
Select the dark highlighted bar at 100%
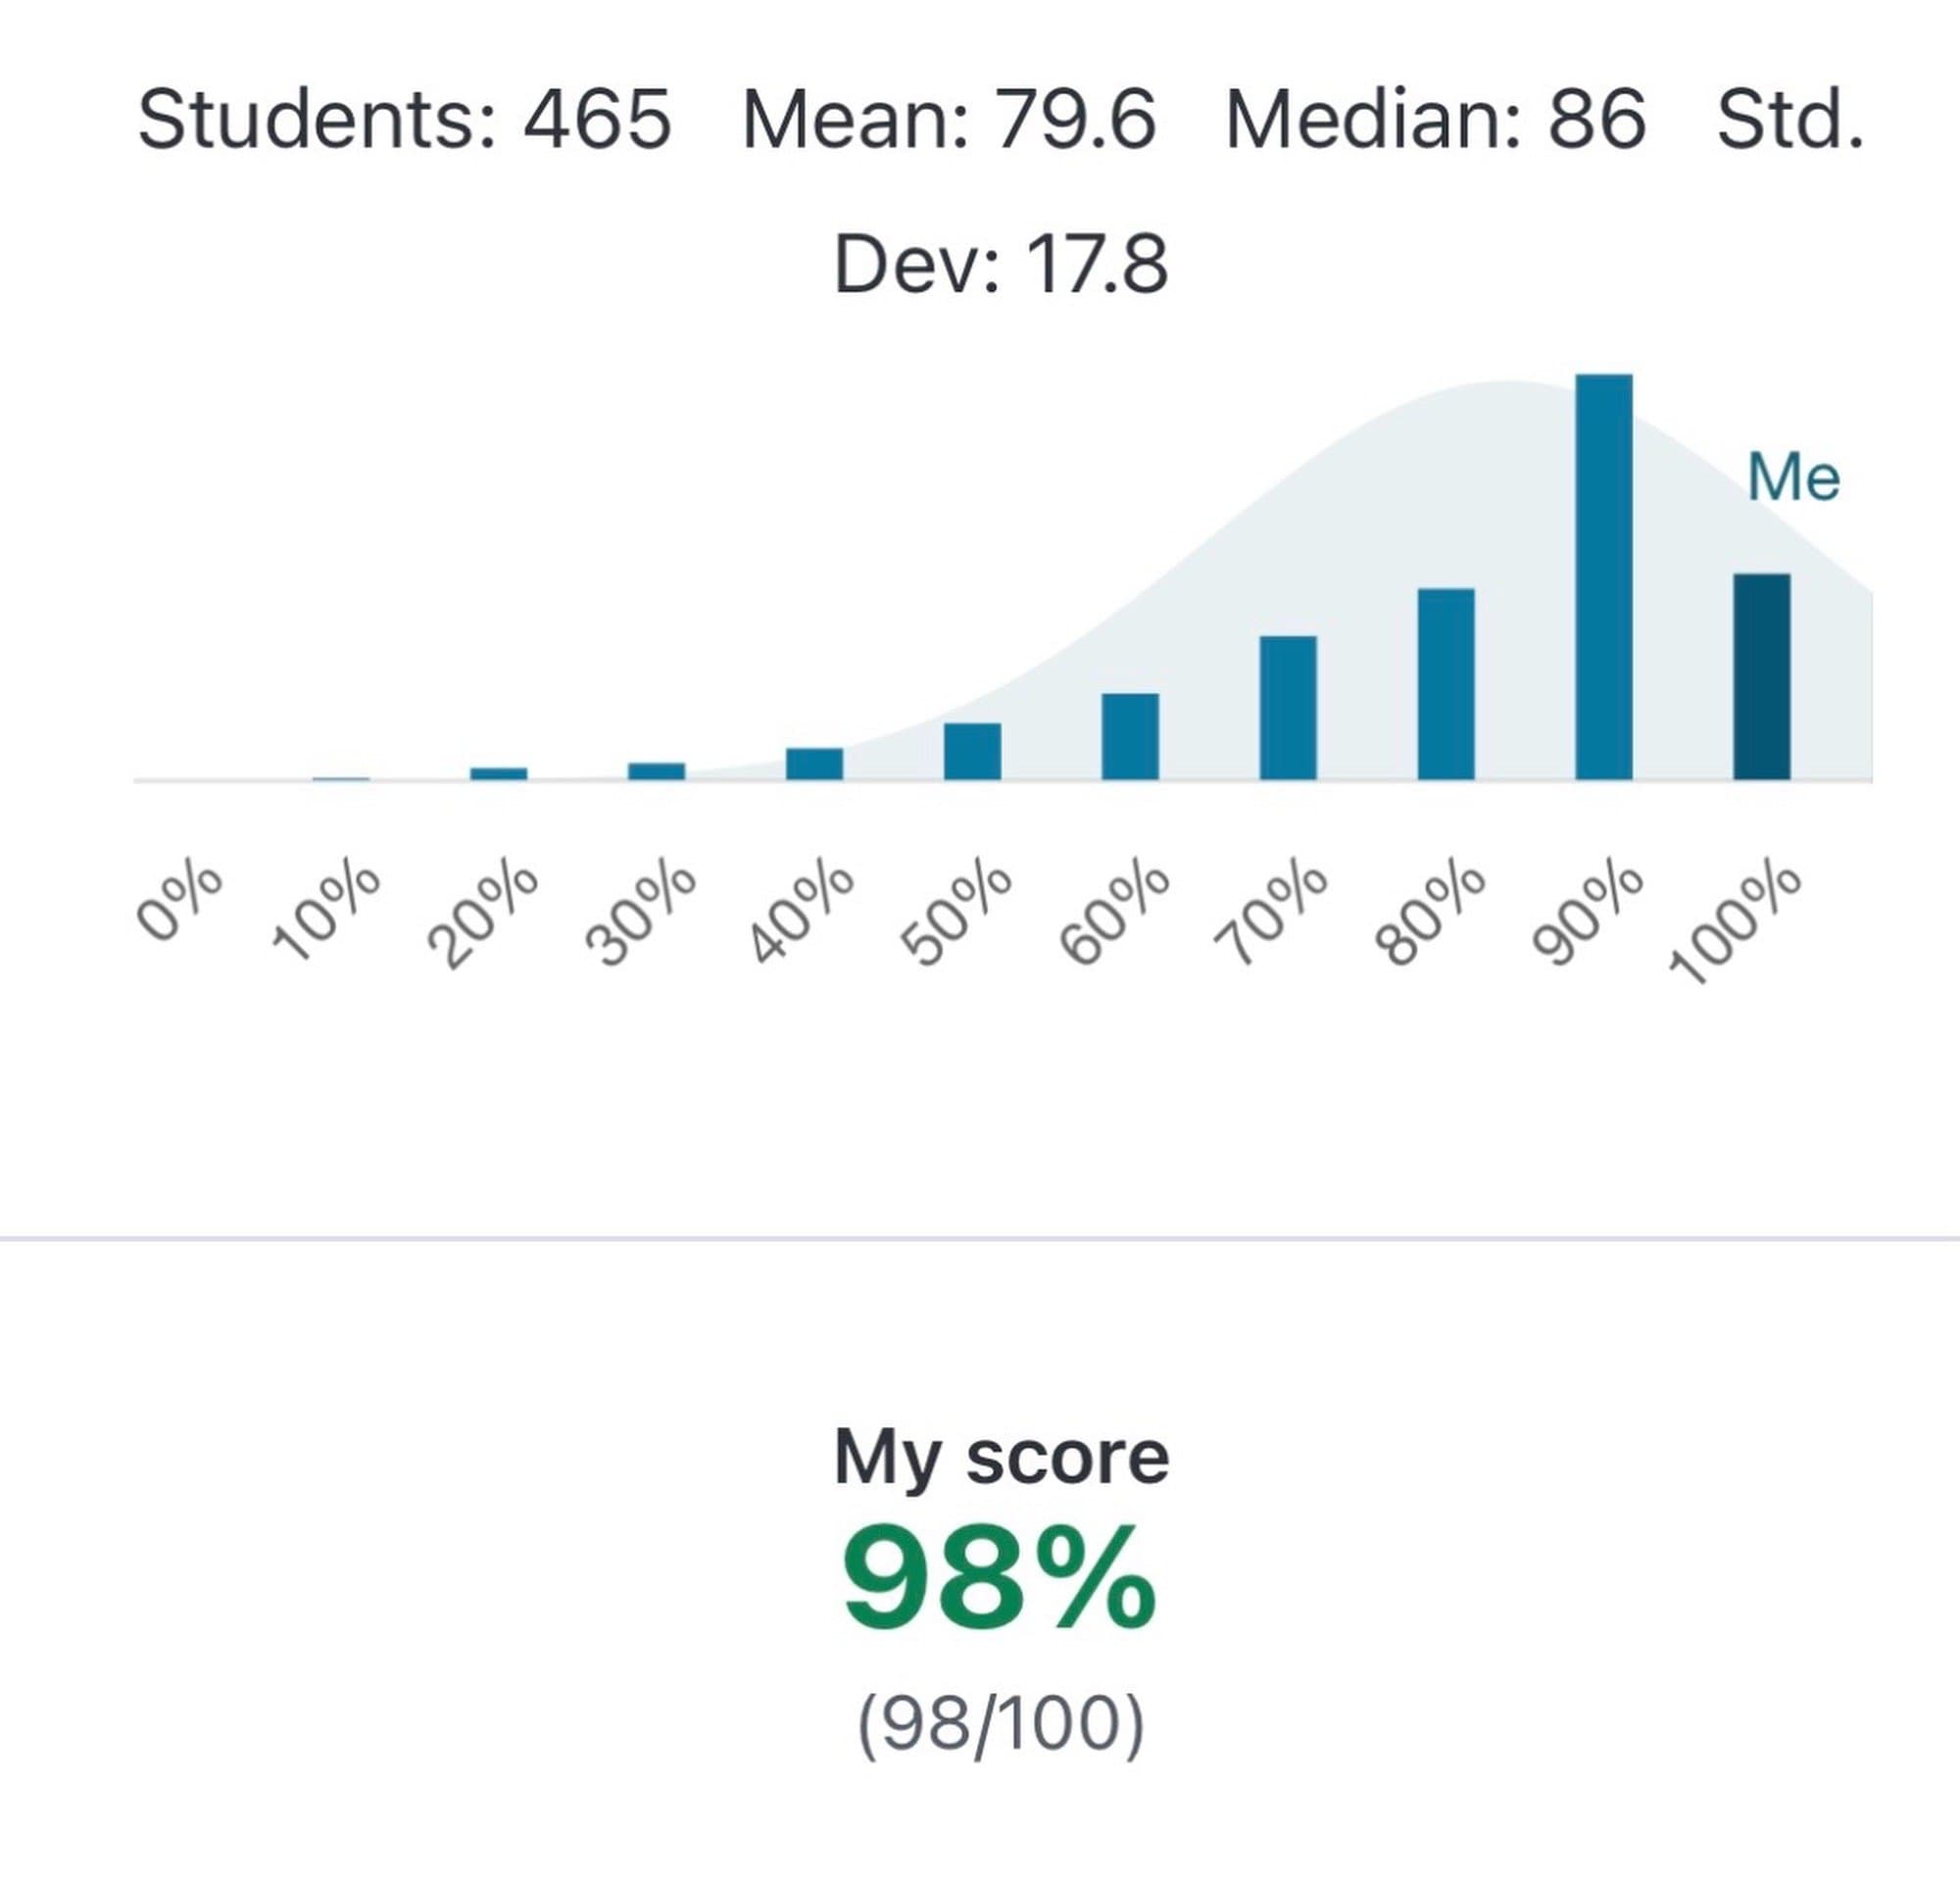click(1761, 677)
